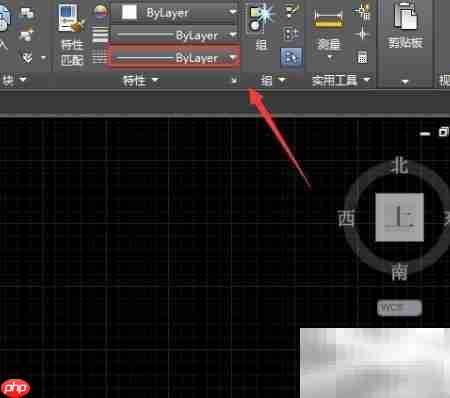Restore the drawing viewport window button
The height and width of the screenshot is (398, 450).
click(x=443, y=132)
